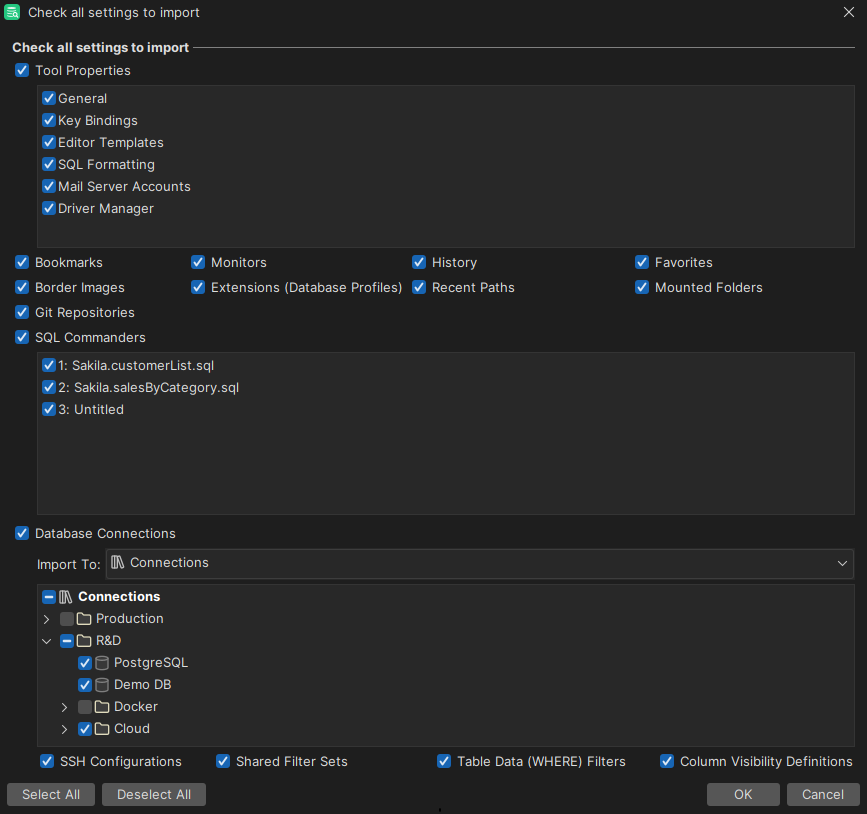Uncheck the SQL Formatting option
This screenshot has width=867, height=814.
48,164
